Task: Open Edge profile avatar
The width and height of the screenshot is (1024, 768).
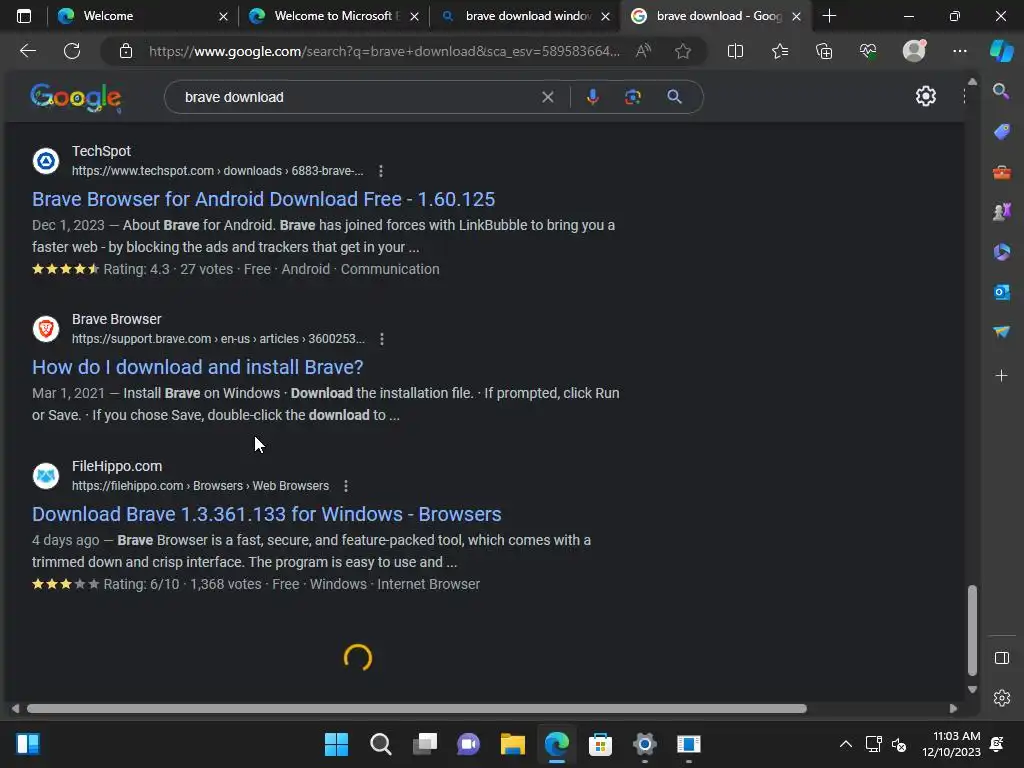Action: click(x=914, y=50)
